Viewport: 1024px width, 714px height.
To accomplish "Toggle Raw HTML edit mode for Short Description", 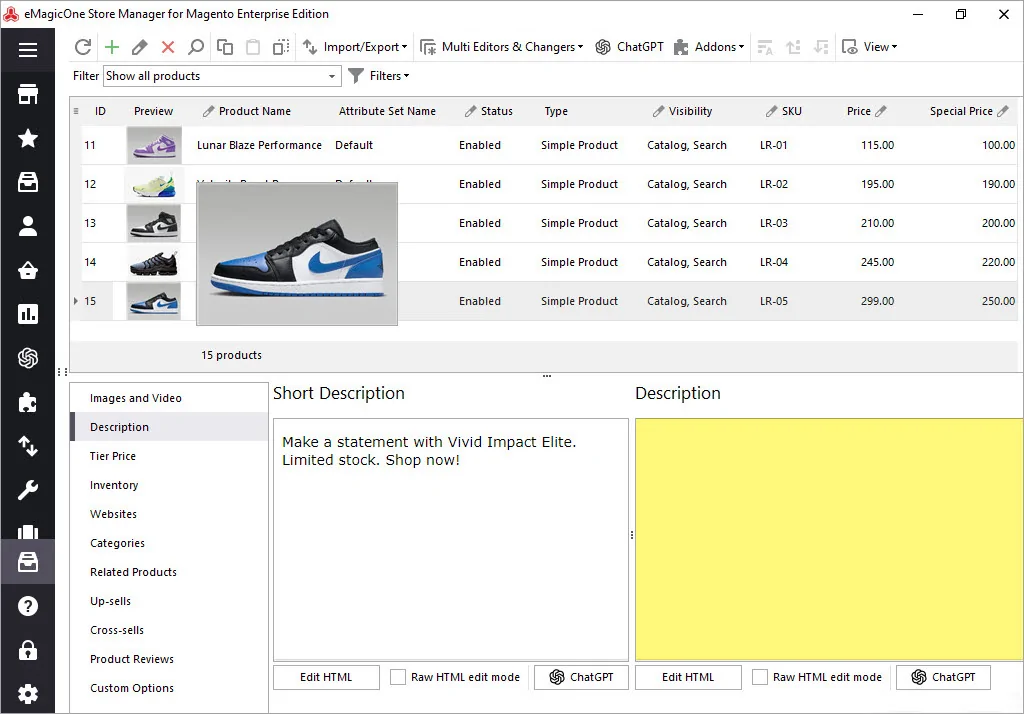I will 398,677.
